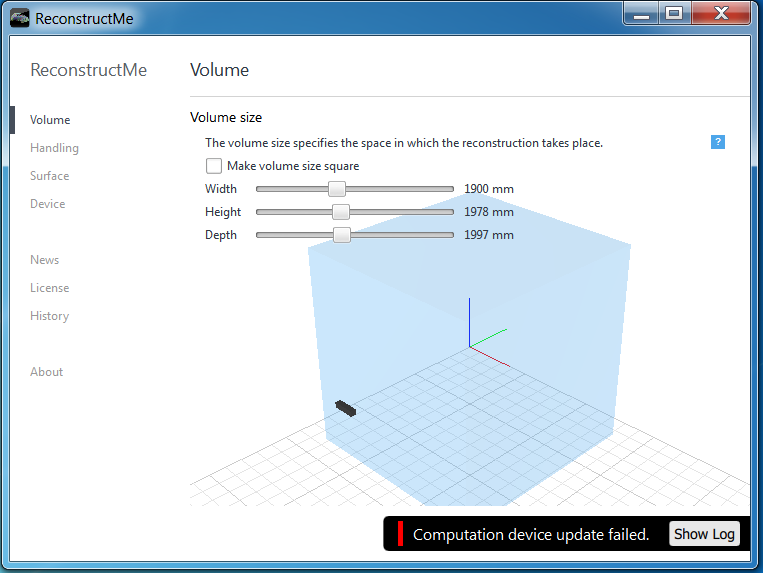Close the ReconstructMe window
This screenshot has height=573, width=763.
(x=721, y=13)
